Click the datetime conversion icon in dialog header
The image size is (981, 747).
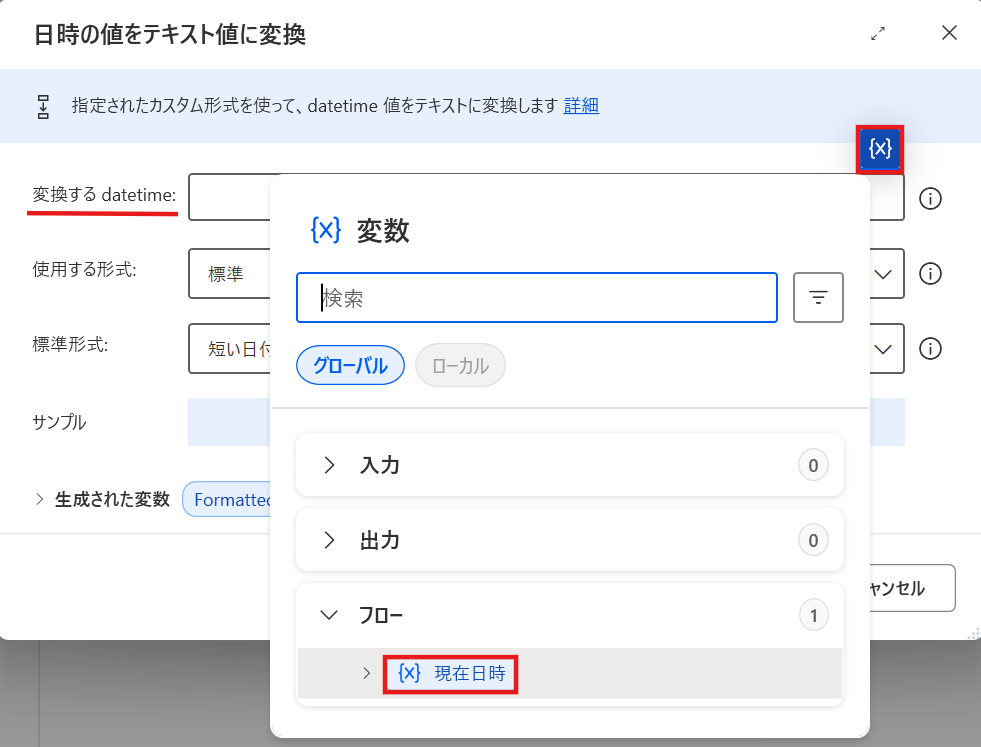click(x=41, y=106)
